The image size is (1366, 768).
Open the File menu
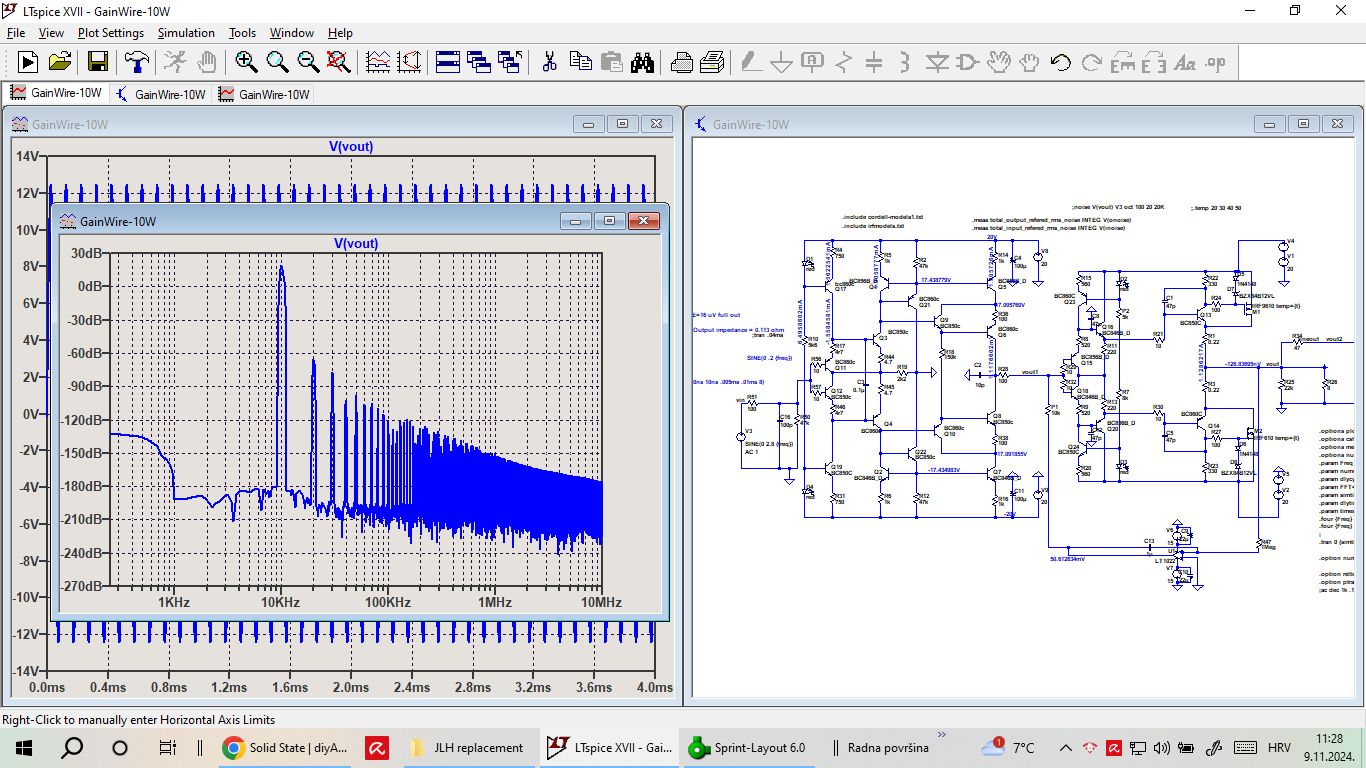(16, 33)
